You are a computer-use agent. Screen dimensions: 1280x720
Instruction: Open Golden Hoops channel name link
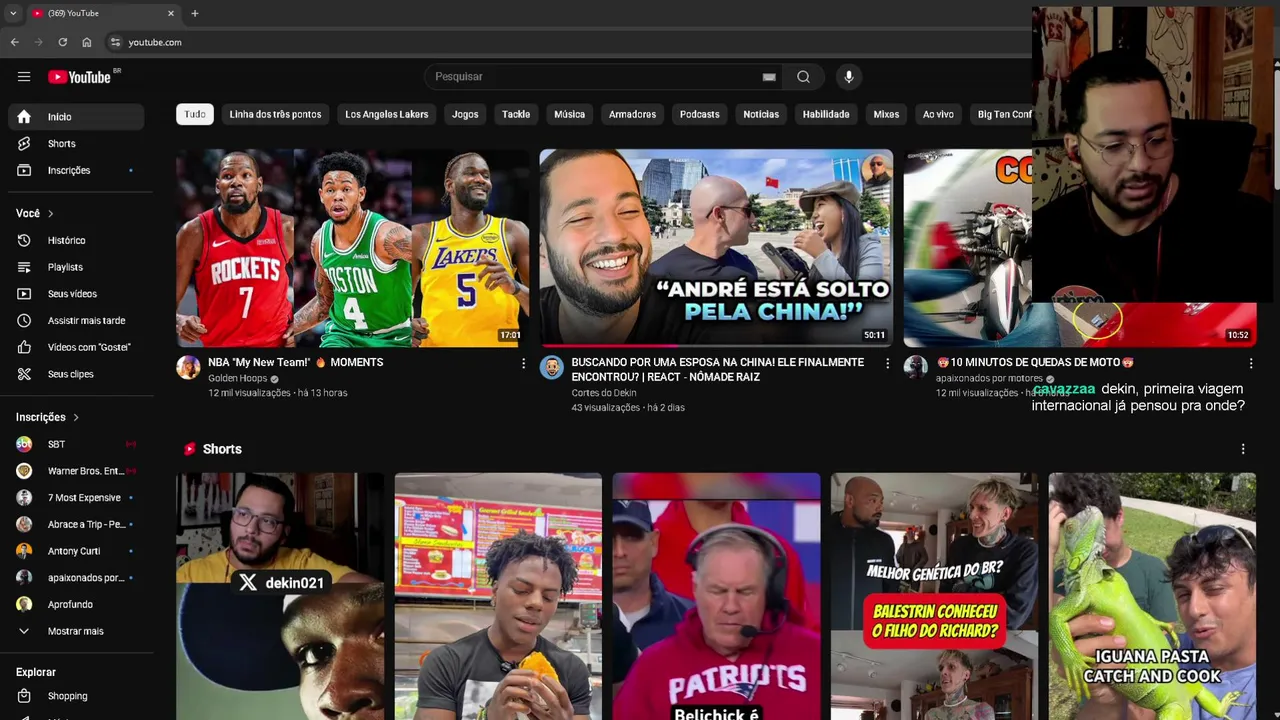click(x=237, y=379)
